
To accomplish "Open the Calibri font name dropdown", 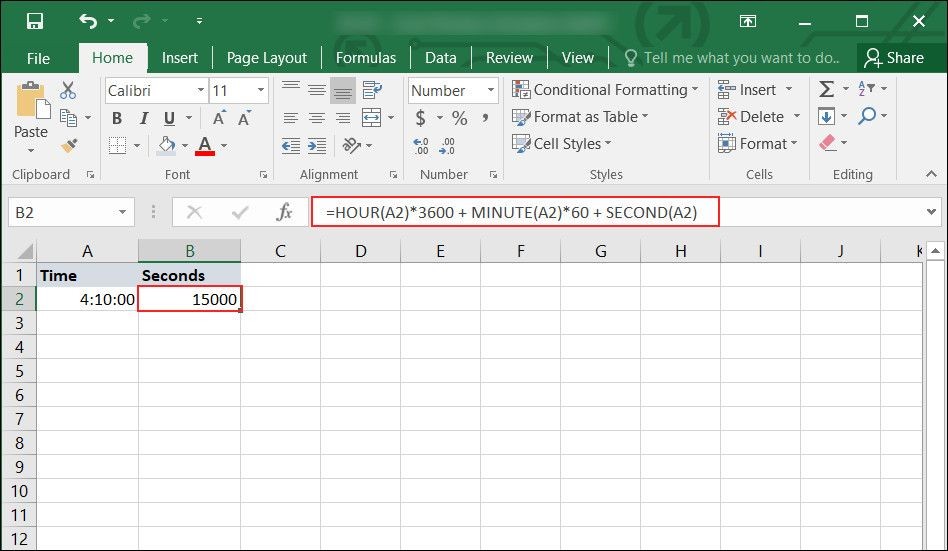I will 201,90.
